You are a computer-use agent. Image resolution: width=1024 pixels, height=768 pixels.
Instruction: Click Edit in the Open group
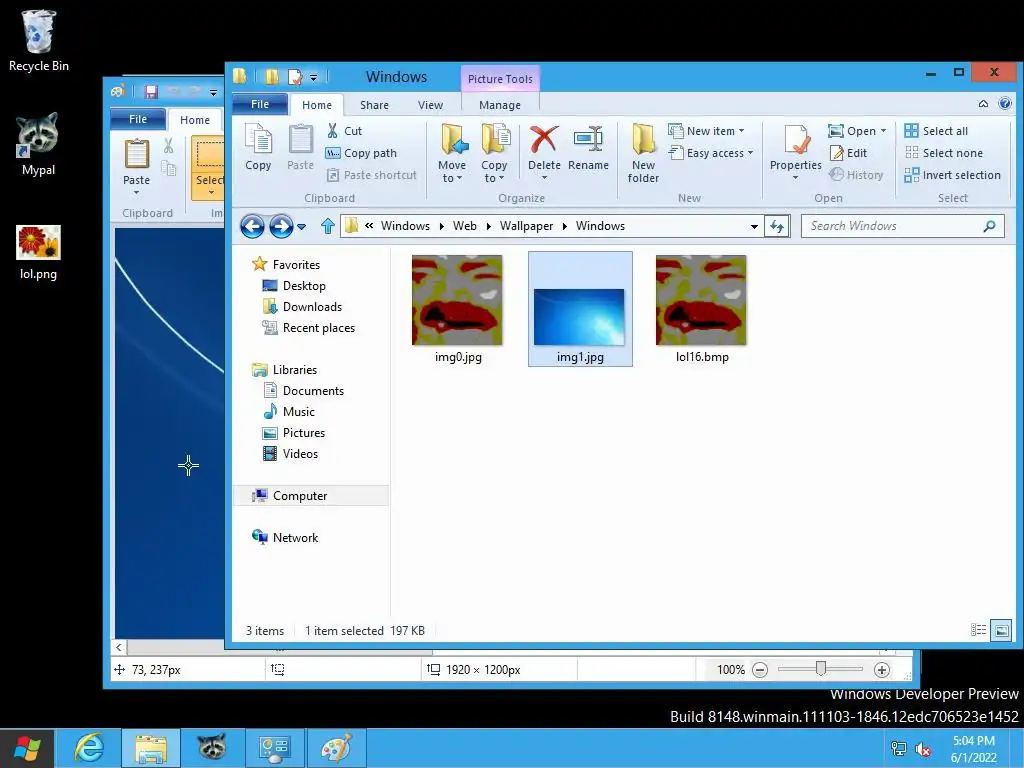pos(849,153)
